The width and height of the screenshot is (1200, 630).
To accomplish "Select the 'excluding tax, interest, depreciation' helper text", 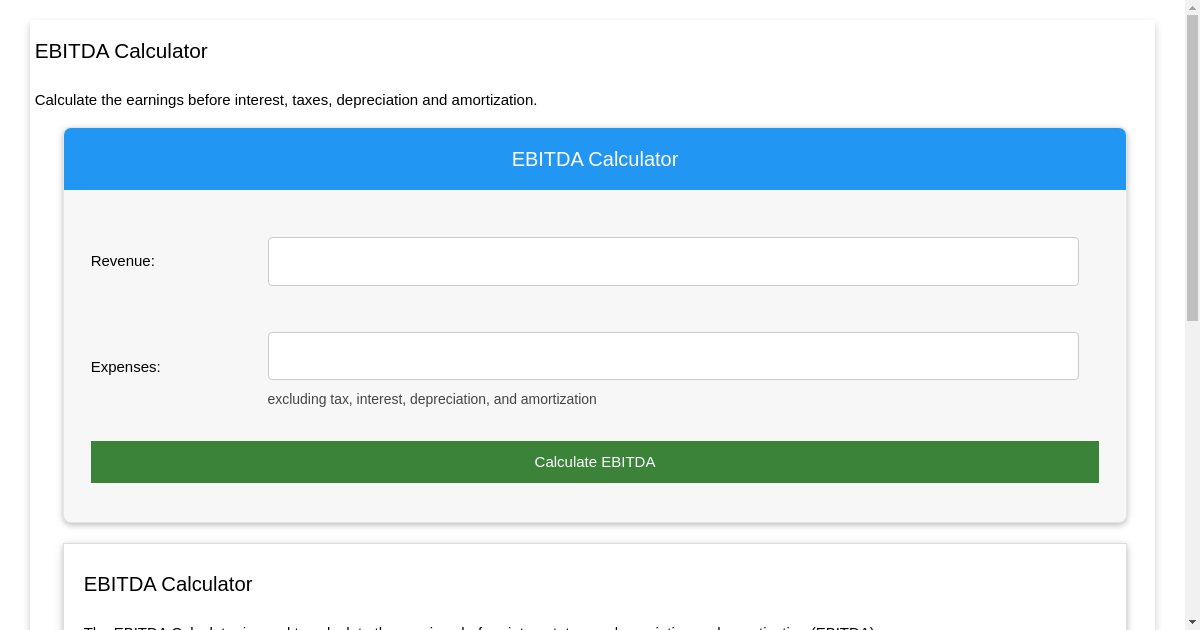I will [x=432, y=399].
